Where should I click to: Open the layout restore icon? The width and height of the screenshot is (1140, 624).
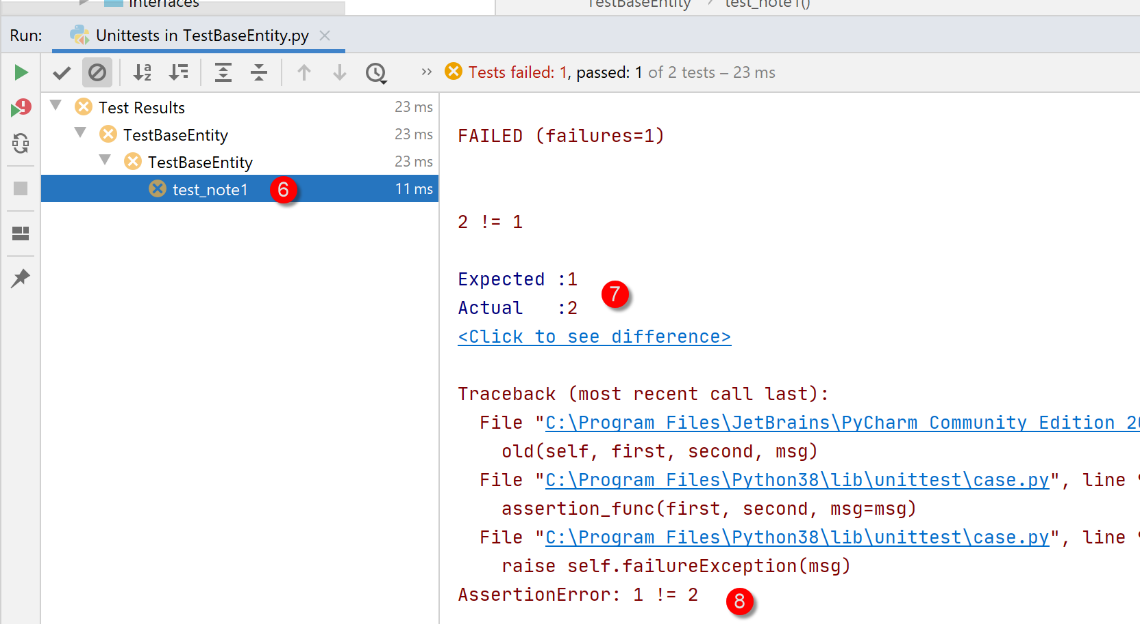20,234
